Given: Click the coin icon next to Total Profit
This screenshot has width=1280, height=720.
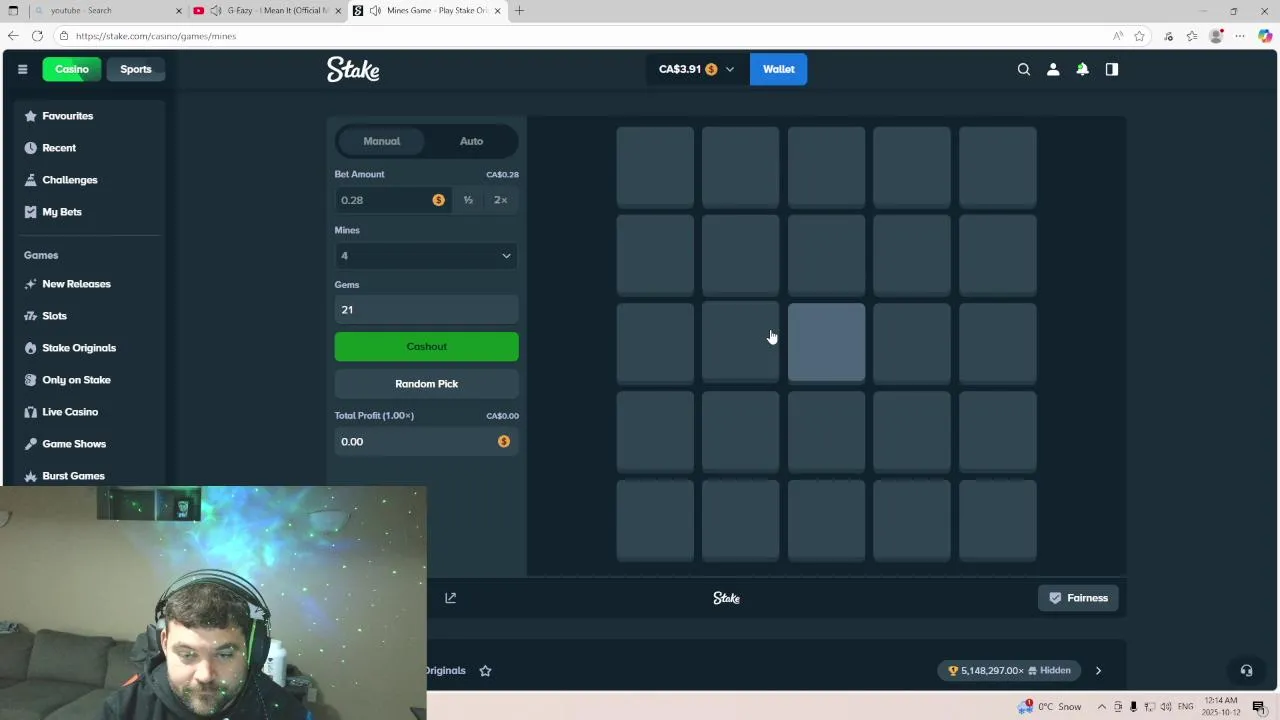Looking at the screenshot, I should click(x=504, y=441).
